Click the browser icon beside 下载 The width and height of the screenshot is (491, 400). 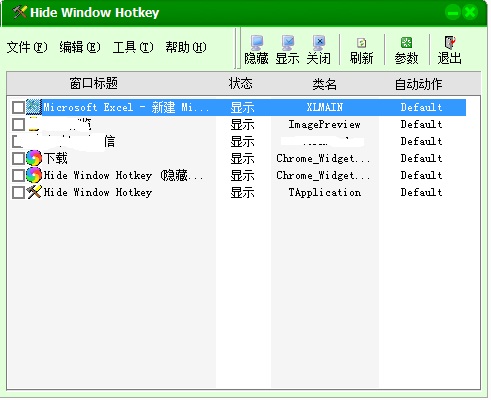34,158
